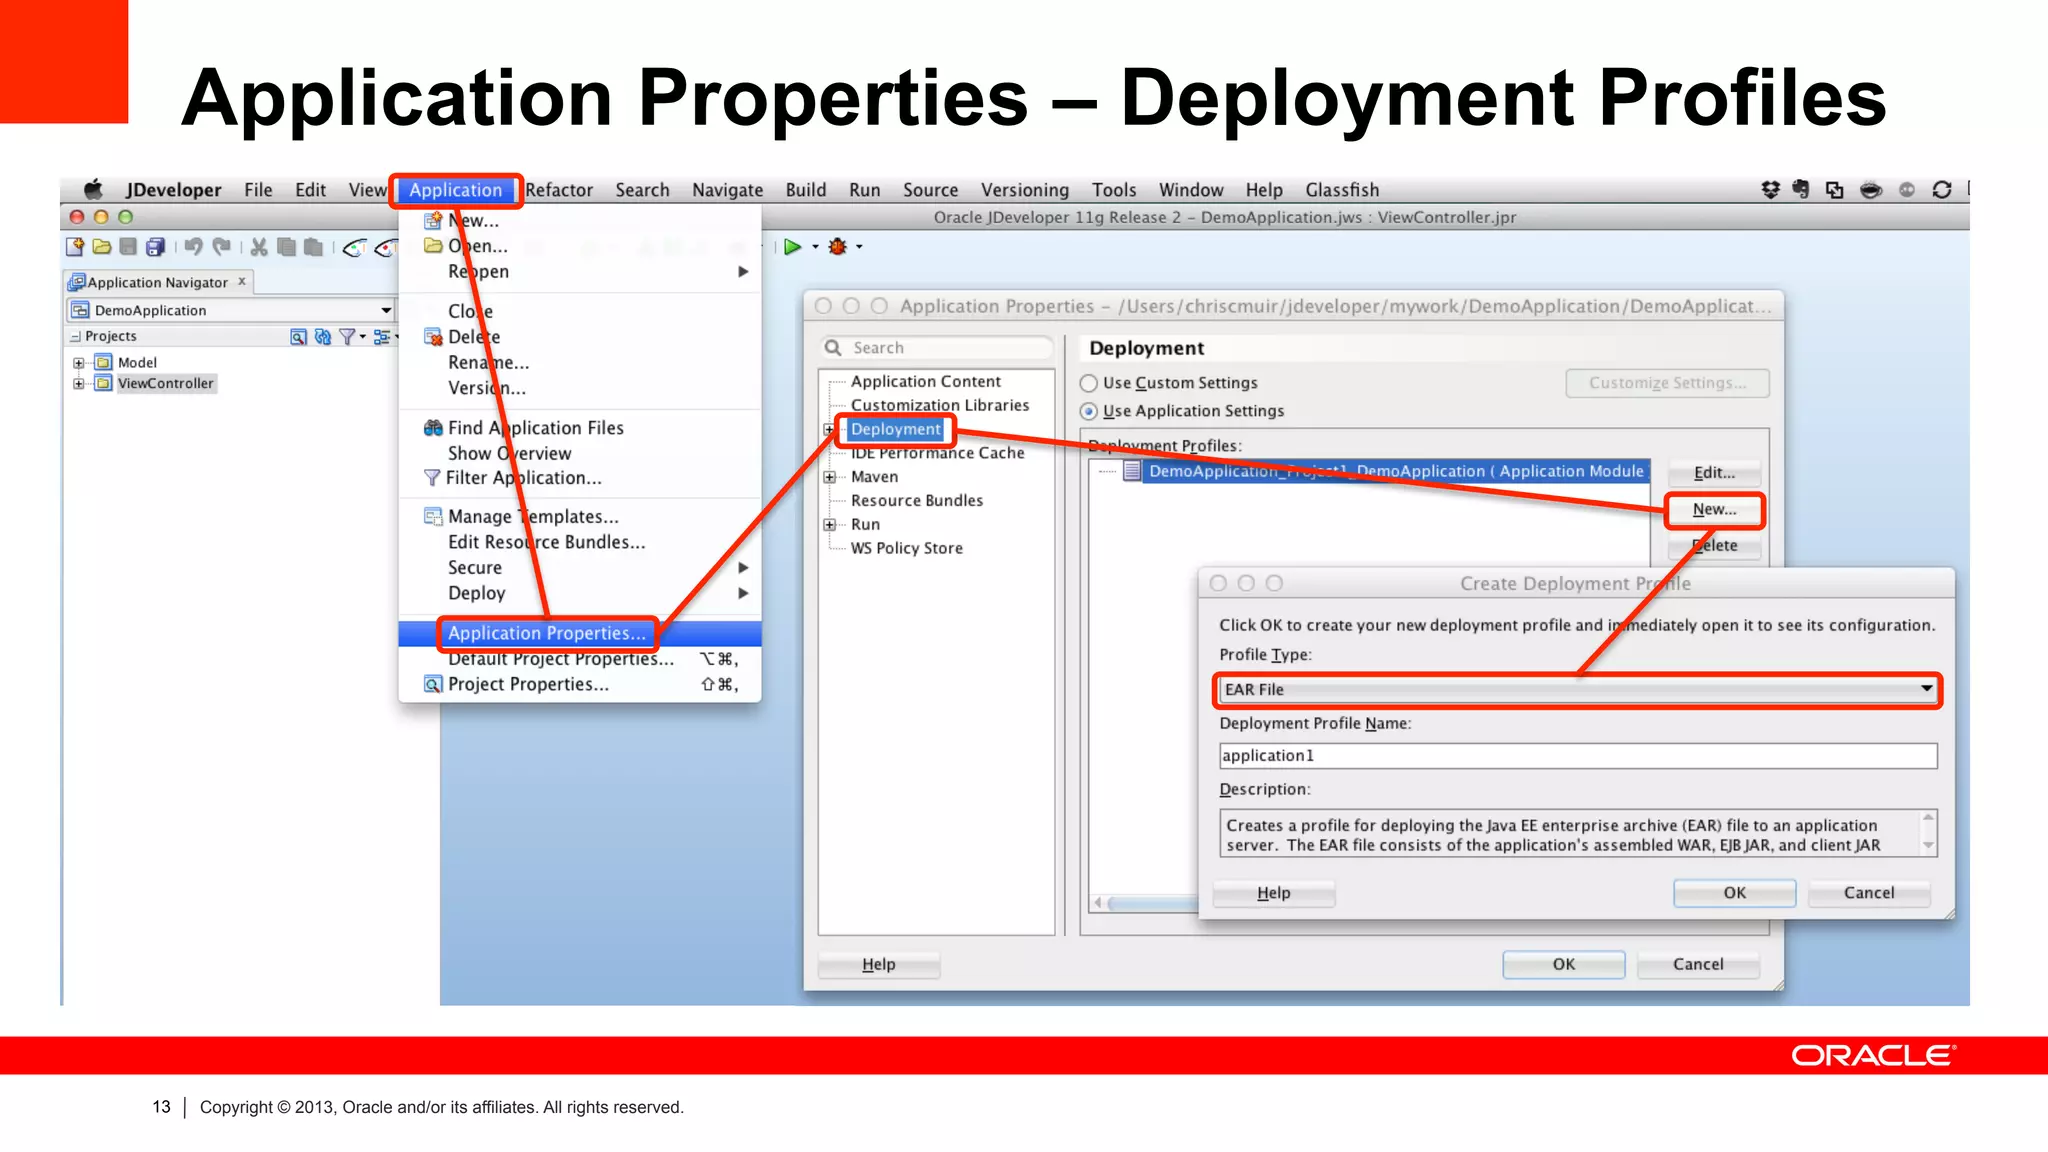Click the Edit... deployment profile button

point(1714,473)
